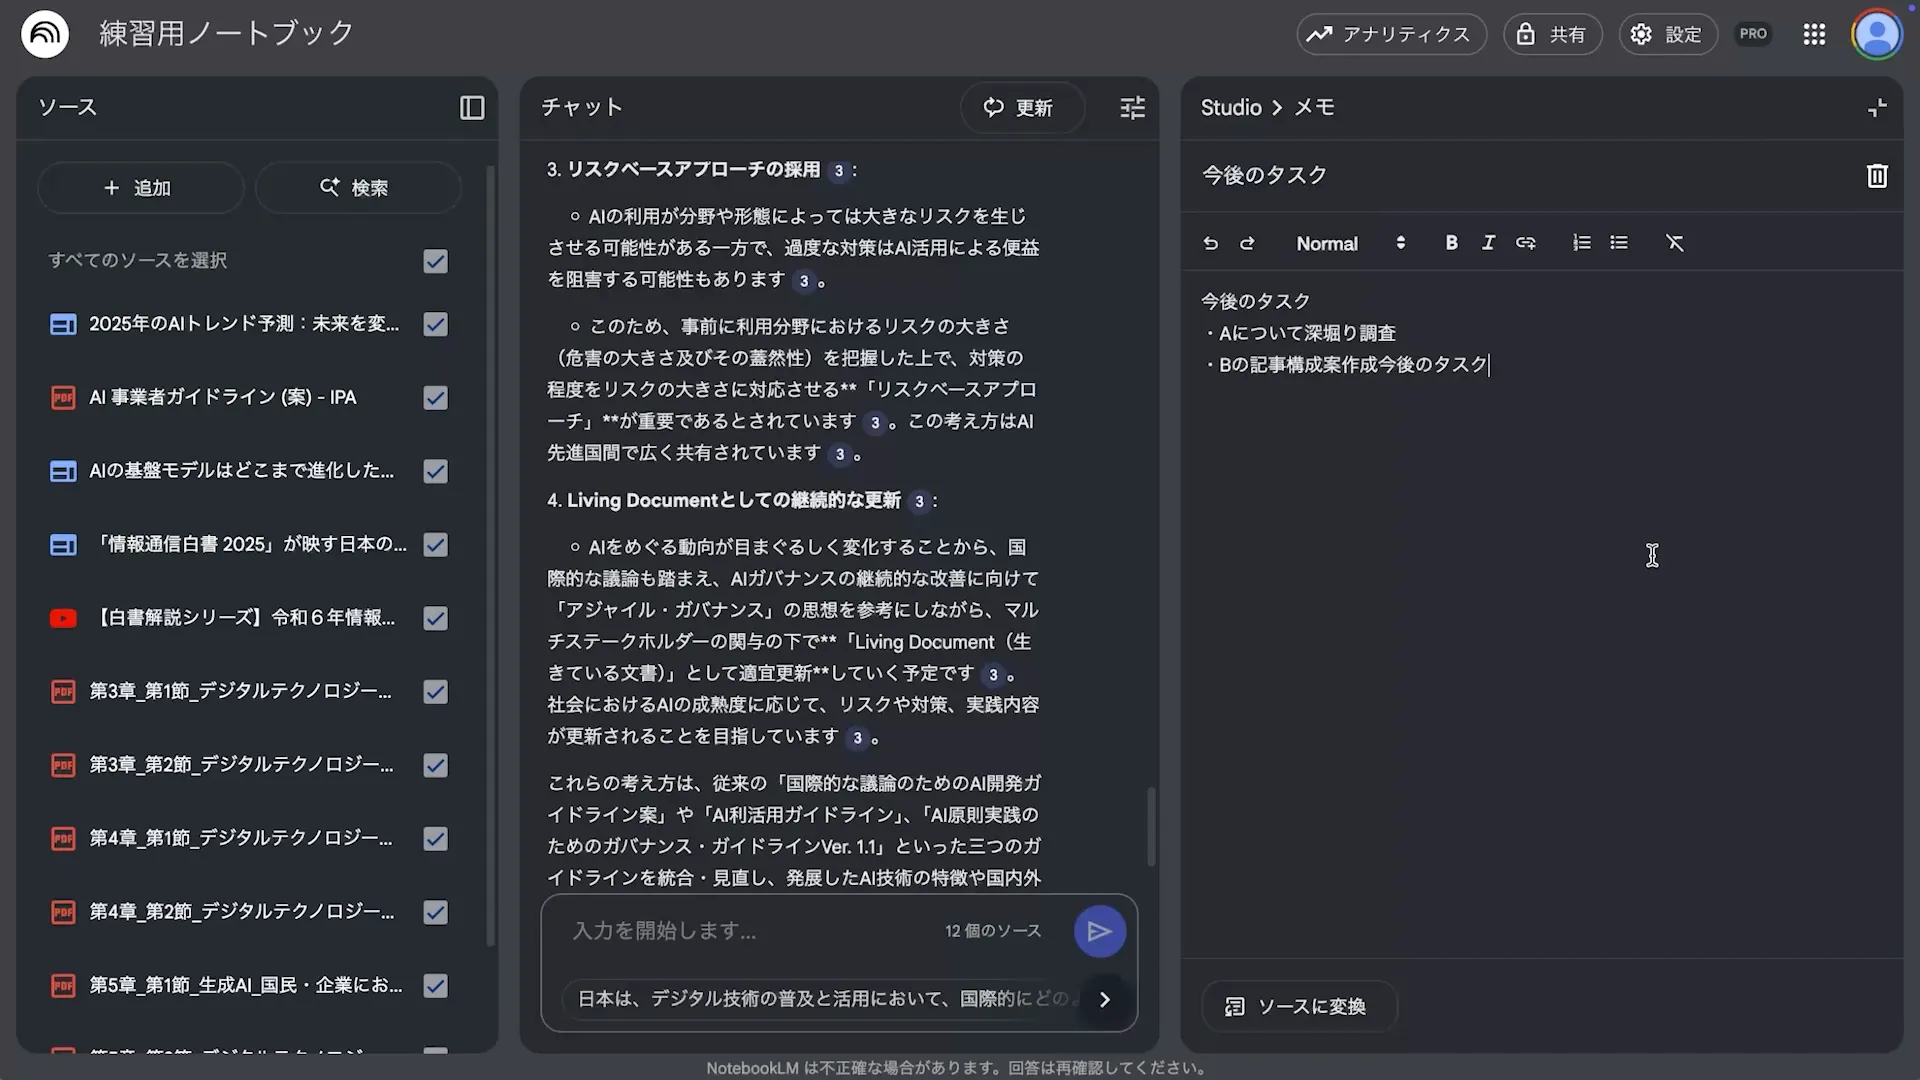
Task: Apply bulleted list formatting in the memo
Action: tap(1618, 243)
